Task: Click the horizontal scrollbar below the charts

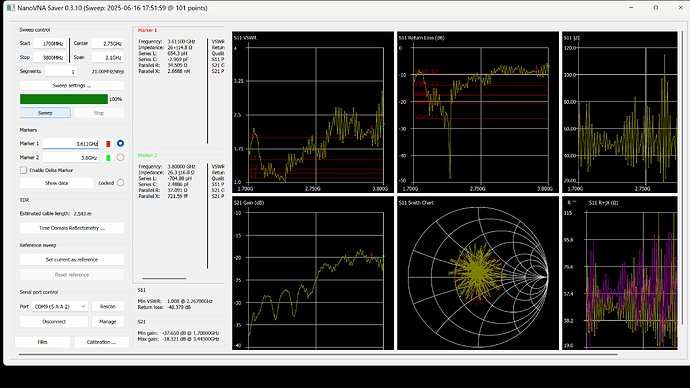Action: click(318, 354)
